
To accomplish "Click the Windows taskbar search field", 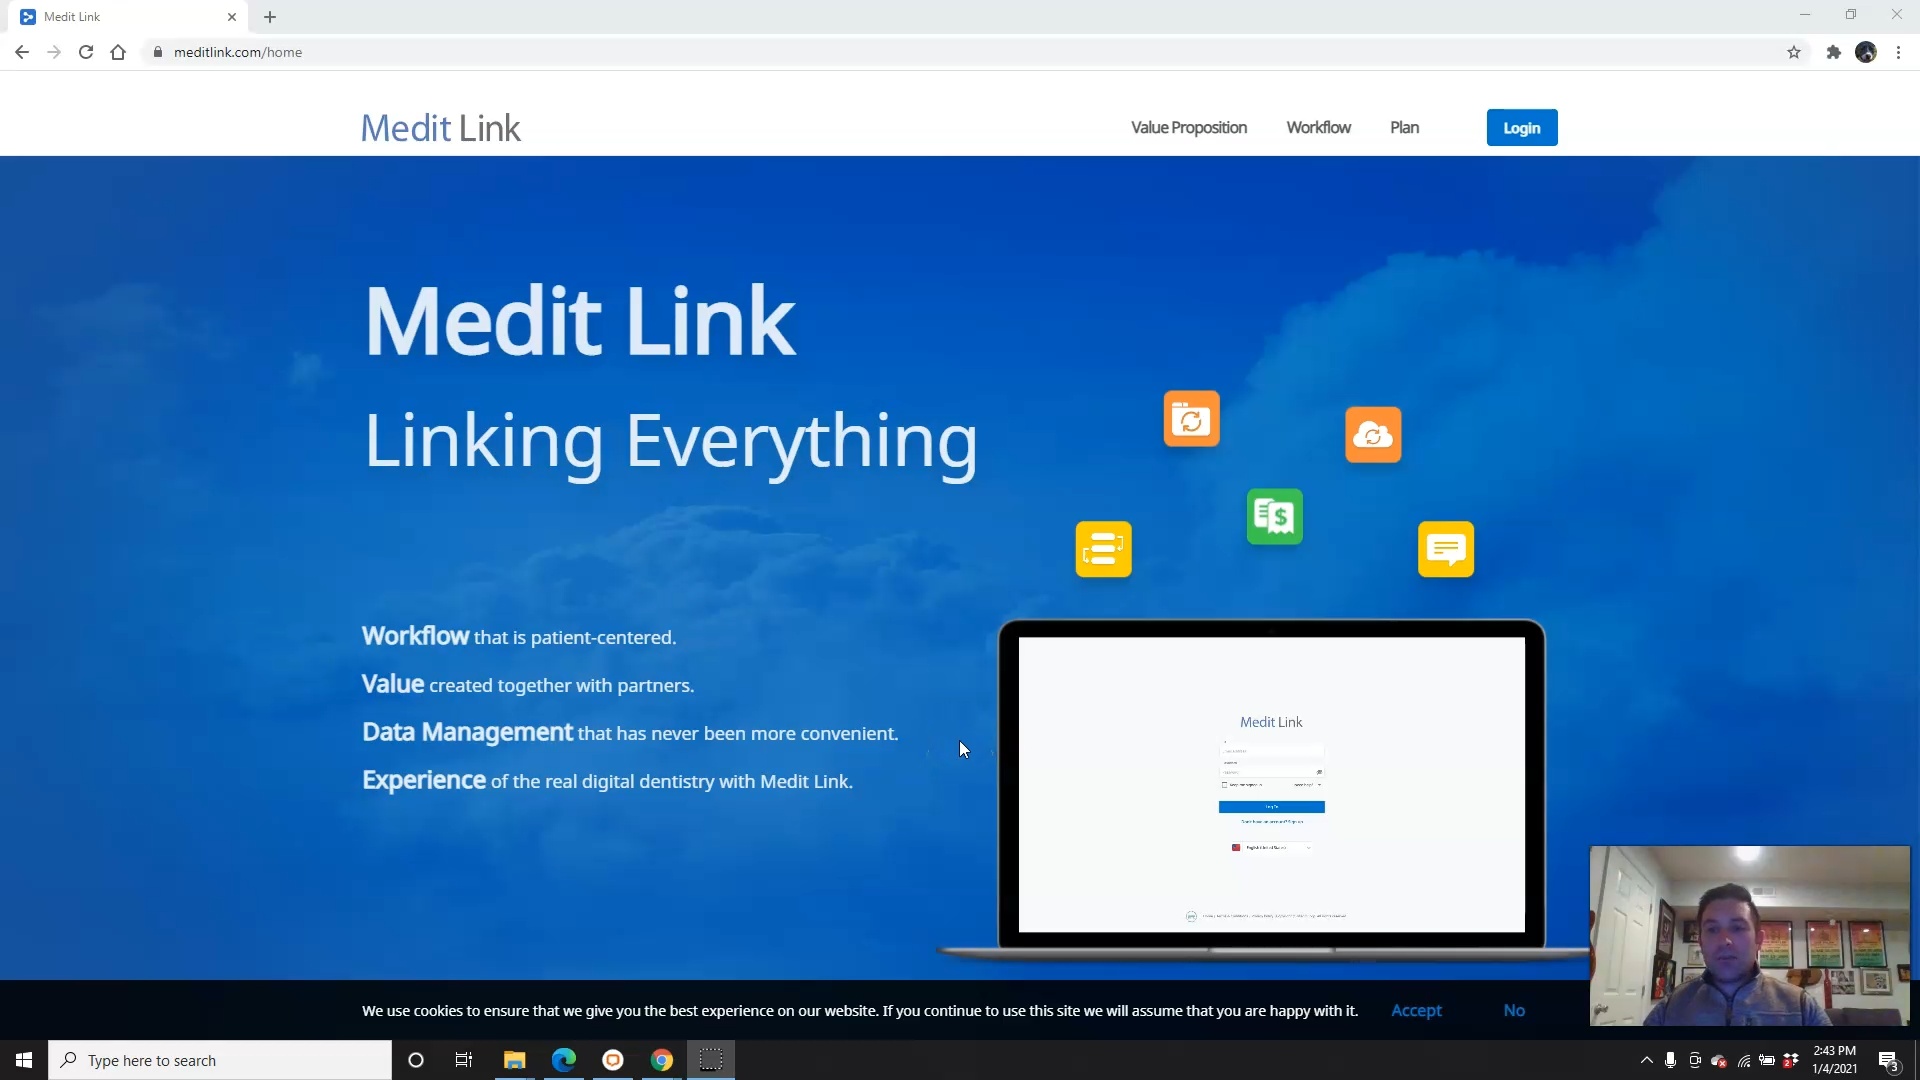I will click(220, 1060).
